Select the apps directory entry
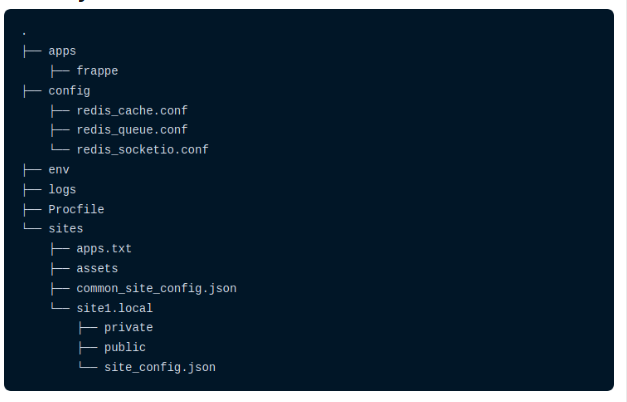 (x=62, y=50)
